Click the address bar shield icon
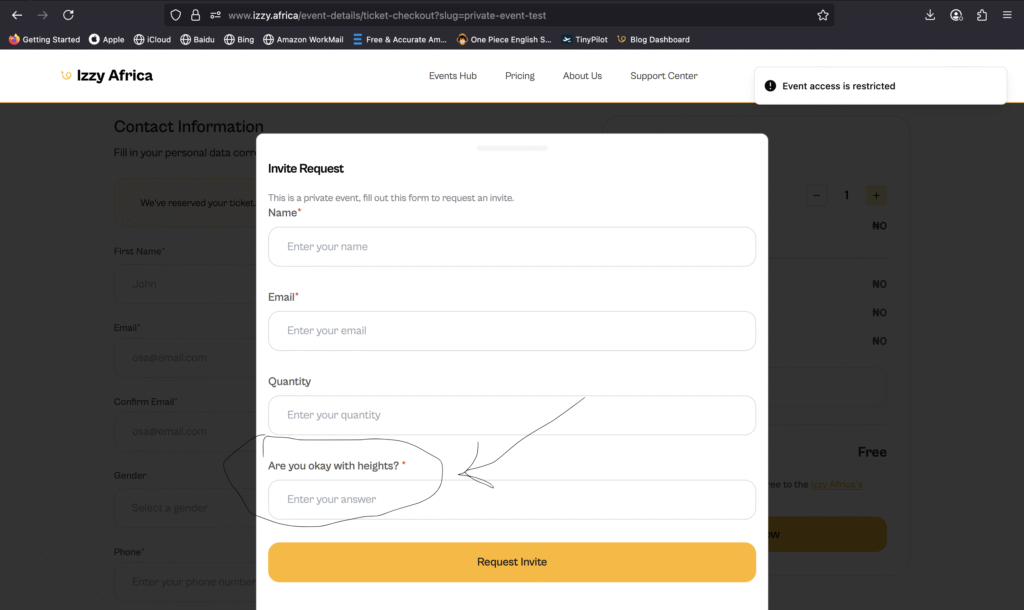1024x610 pixels. pyautogui.click(x=176, y=15)
